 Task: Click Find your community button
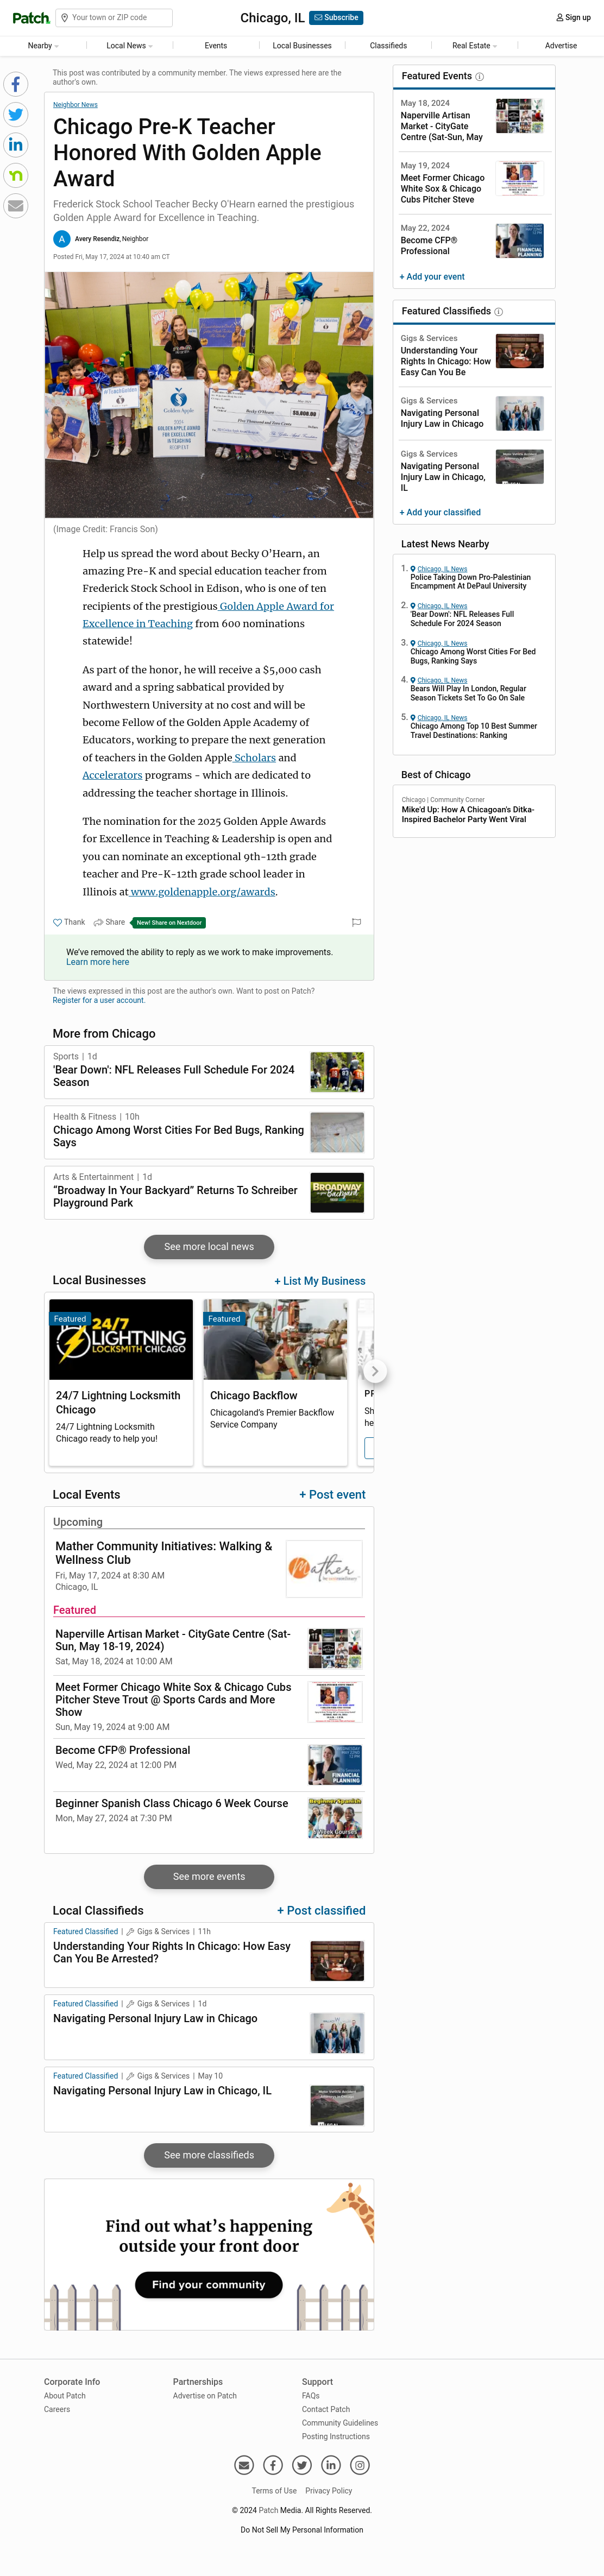(x=209, y=2285)
